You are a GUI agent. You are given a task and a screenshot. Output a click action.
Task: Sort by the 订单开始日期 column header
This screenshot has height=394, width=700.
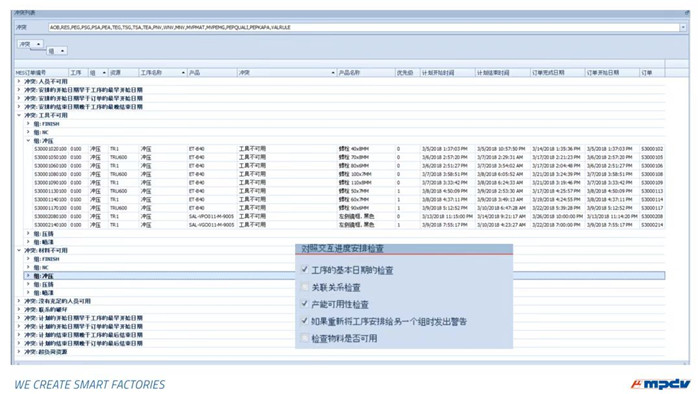(612, 72)
